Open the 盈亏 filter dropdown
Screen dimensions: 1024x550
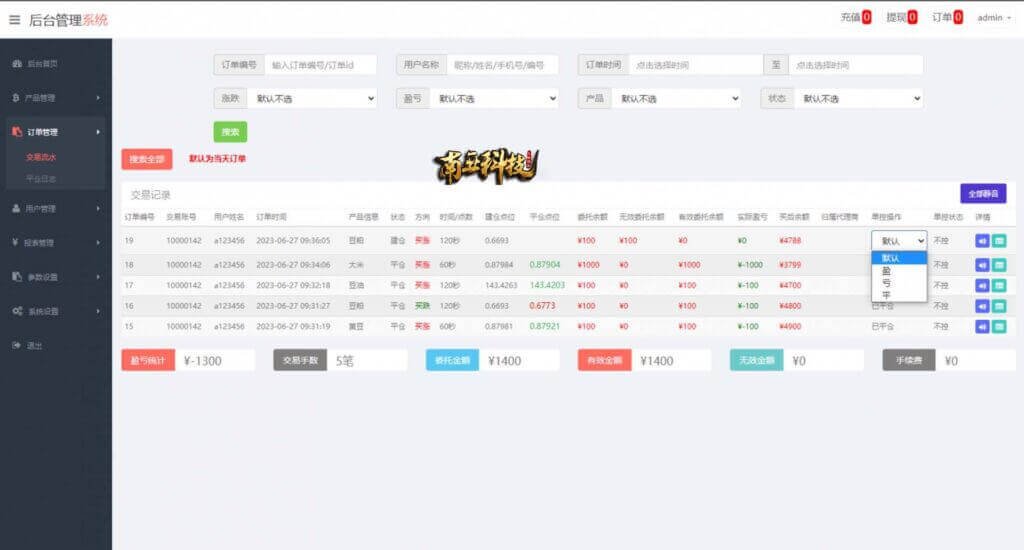[494, 99]
